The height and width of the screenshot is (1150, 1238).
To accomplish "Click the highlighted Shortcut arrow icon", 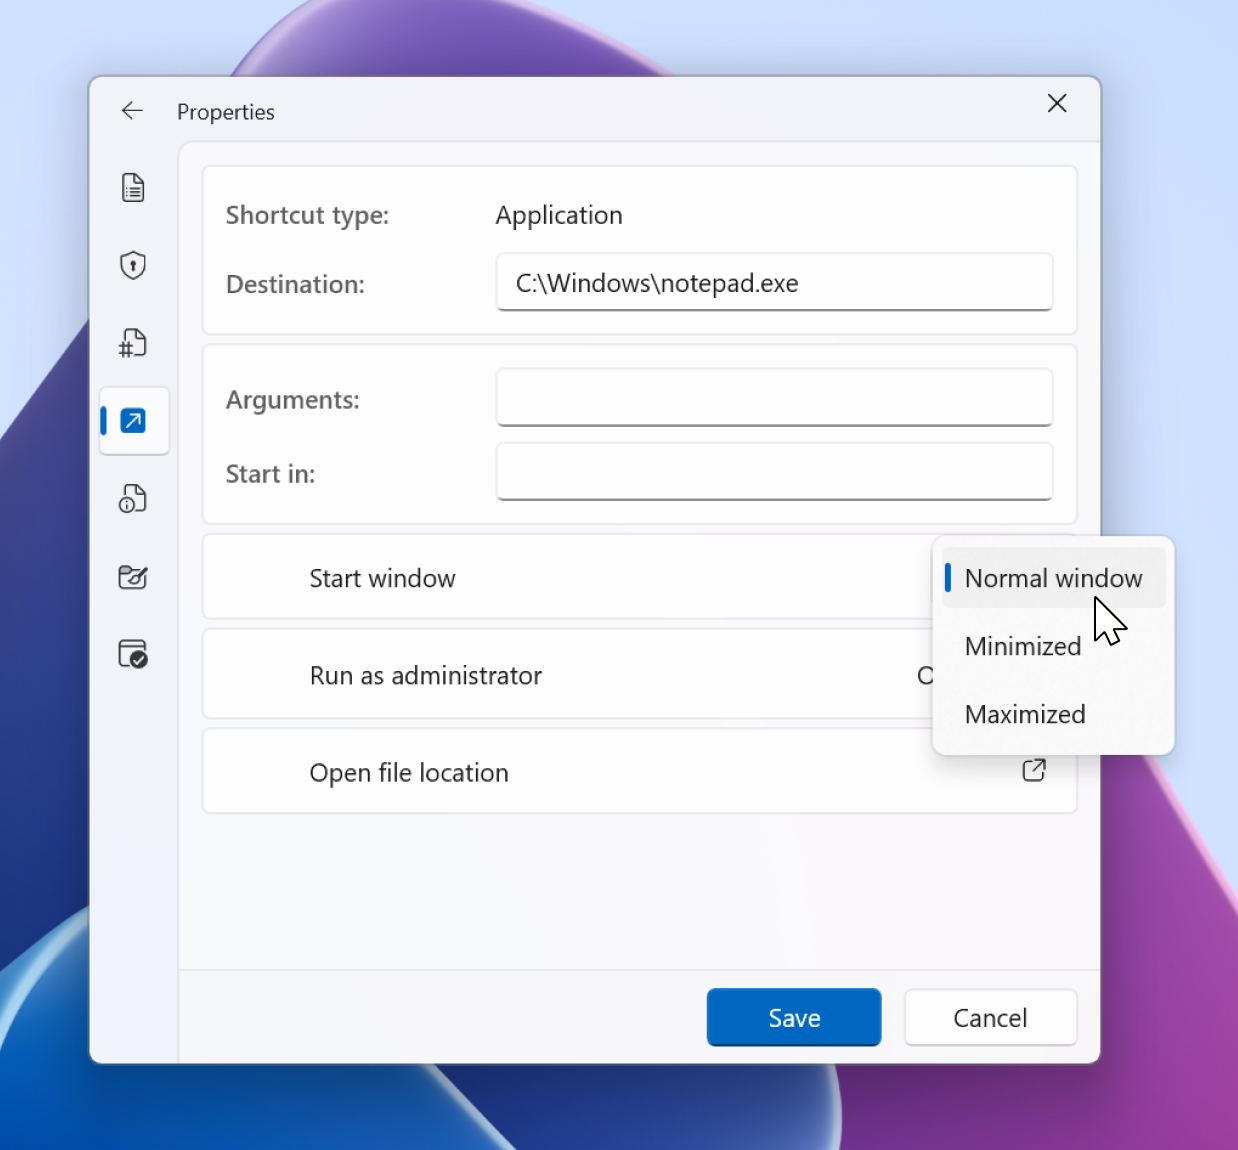I will point(133,421).
